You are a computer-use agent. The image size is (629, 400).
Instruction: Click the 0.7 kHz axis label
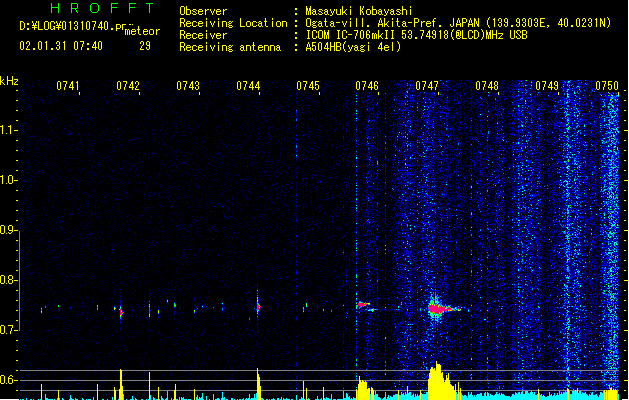point(8,330)
